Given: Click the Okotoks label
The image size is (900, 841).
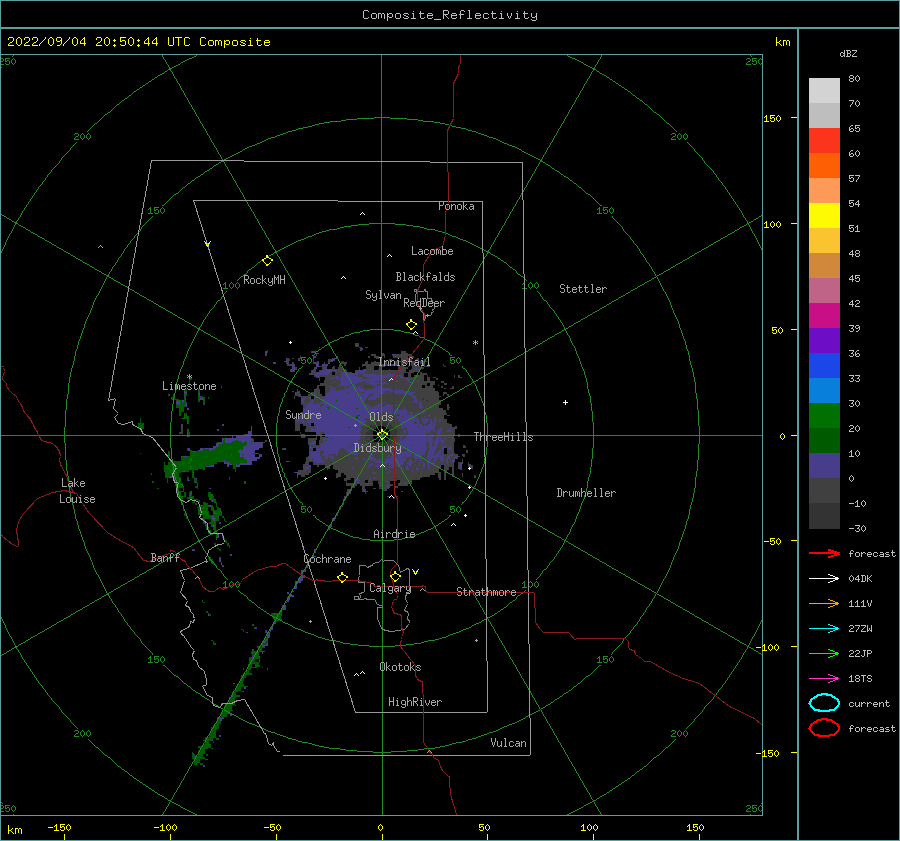Looking at the screenshot, I should point(400,667).
